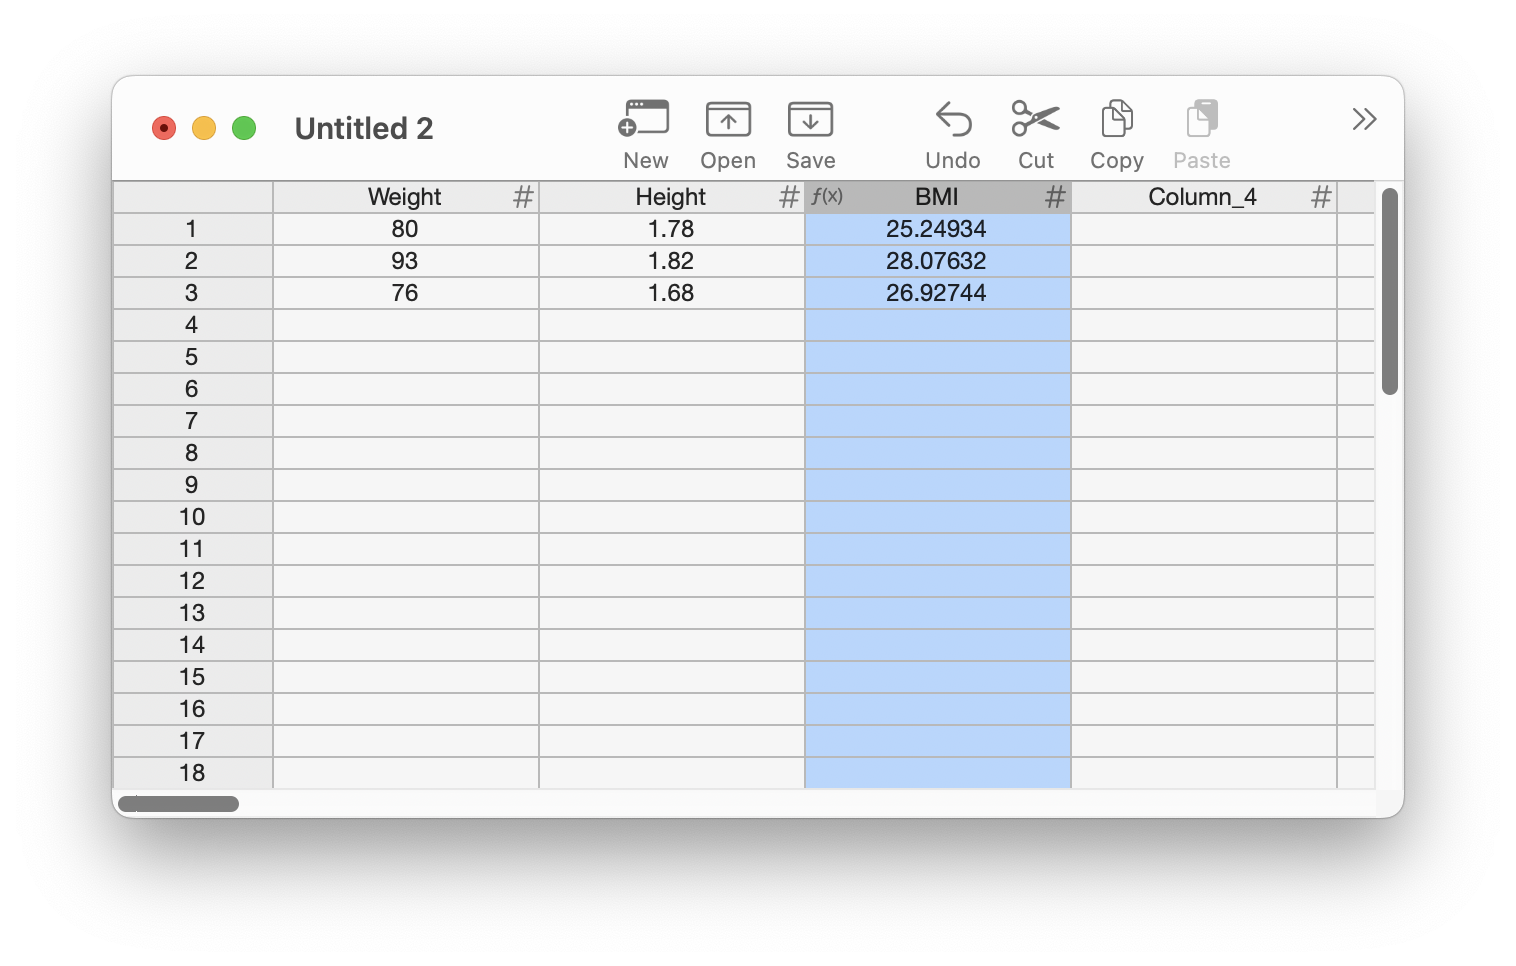Click the New window toolbar icon
Screen dimensions: 1516x966
point(644,119)
